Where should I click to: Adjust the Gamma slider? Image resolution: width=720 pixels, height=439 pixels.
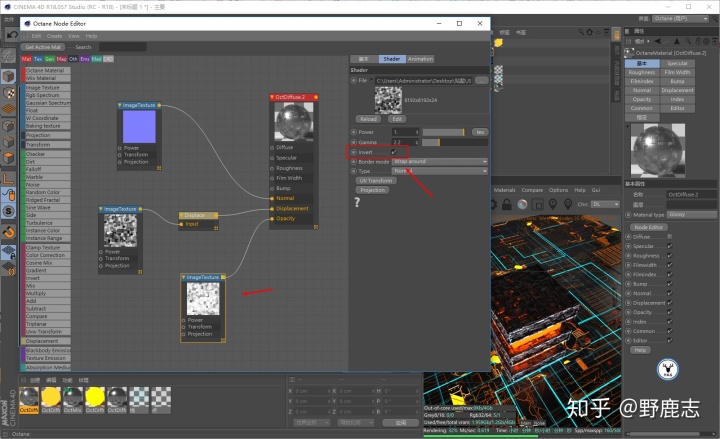(x=455, y=142)
